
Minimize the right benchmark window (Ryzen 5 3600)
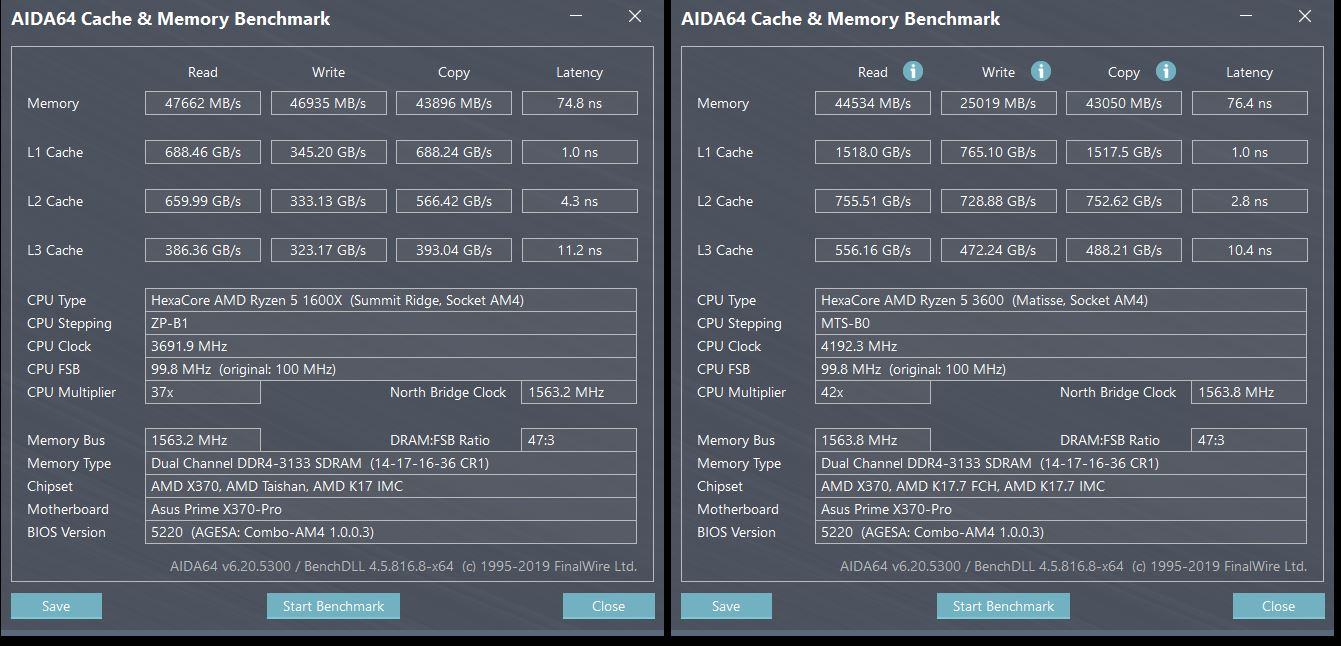coord(1247,17)
